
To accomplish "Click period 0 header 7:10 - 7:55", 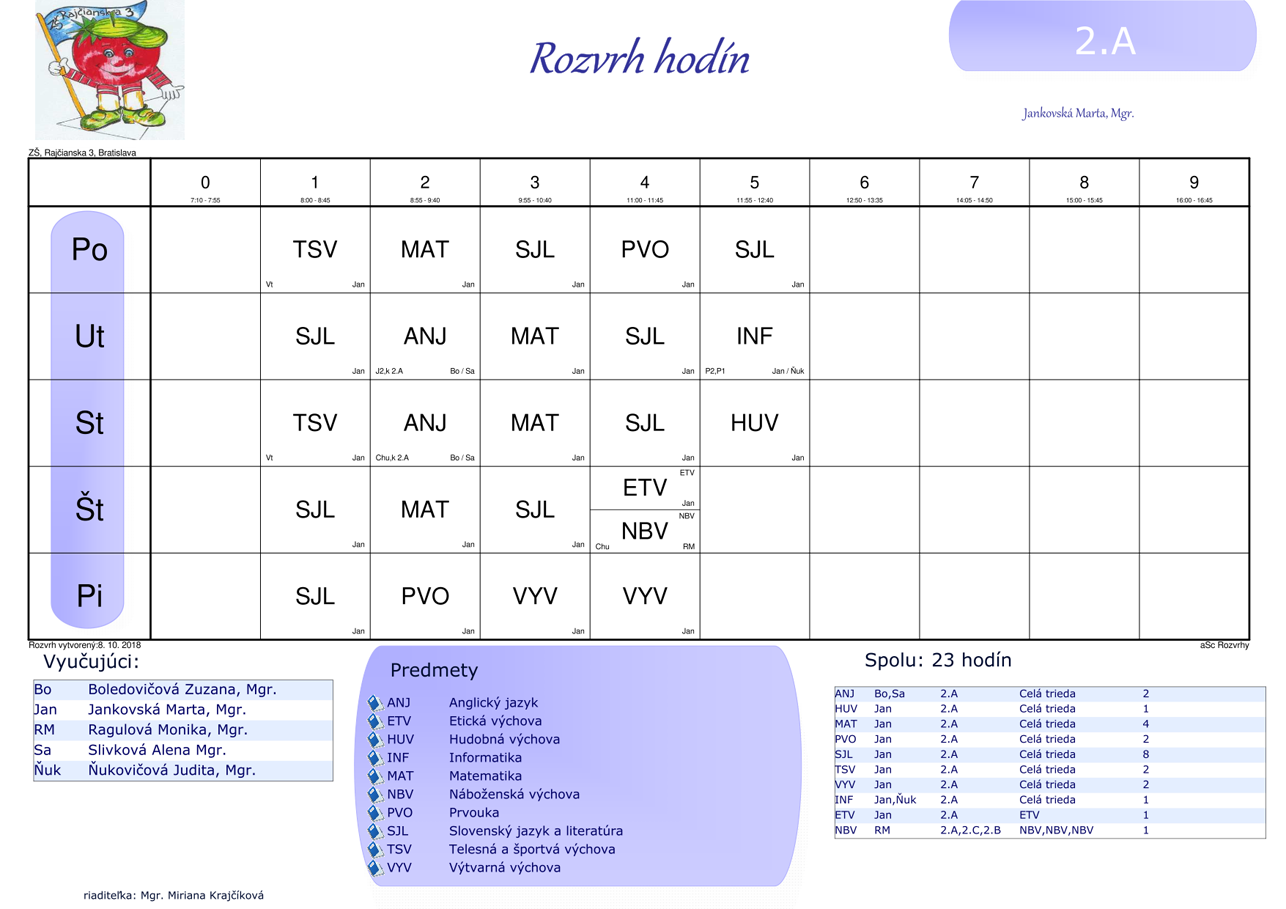I will point(205,183).
